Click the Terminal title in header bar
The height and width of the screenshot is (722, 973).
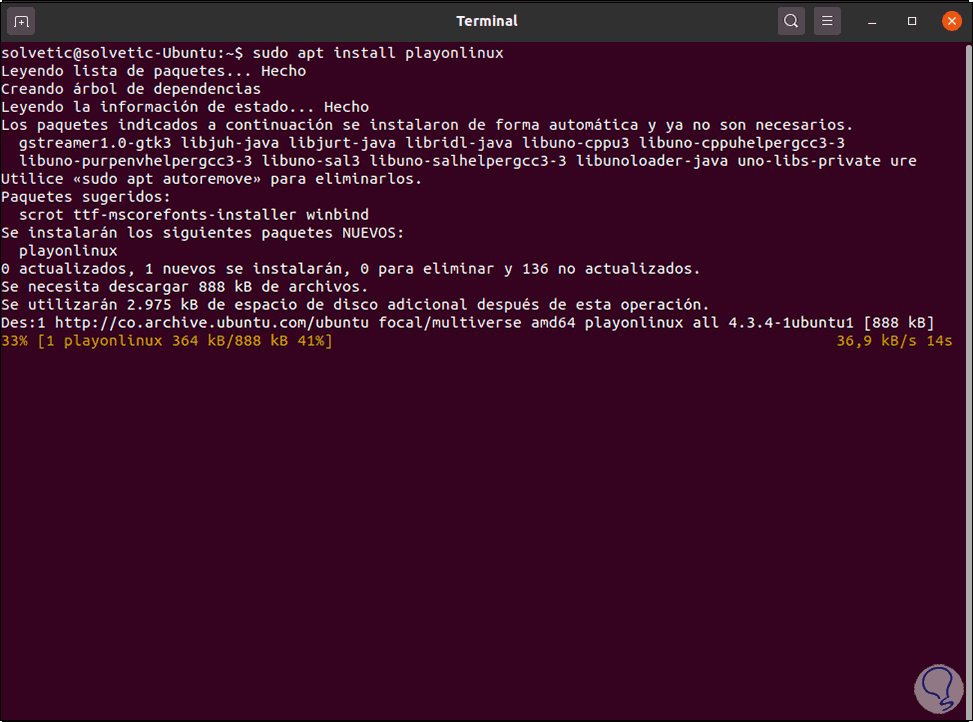[x=487, y=21]
